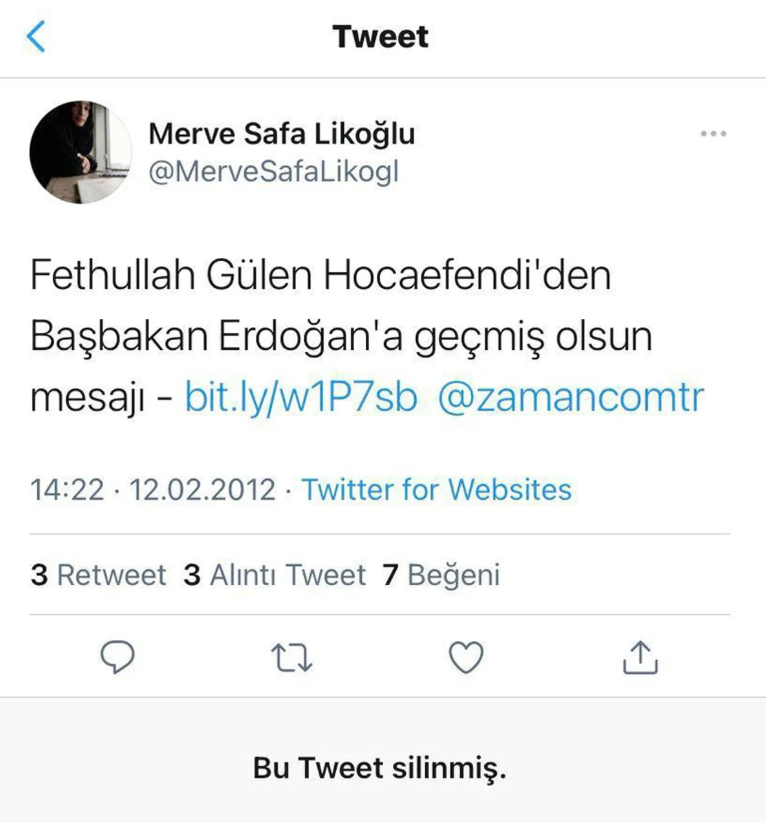Like the tweet with the heart icon
Image resolution: width=766 pixels, height=823 pixels.
pyautogui.click(x=466, y=657)
